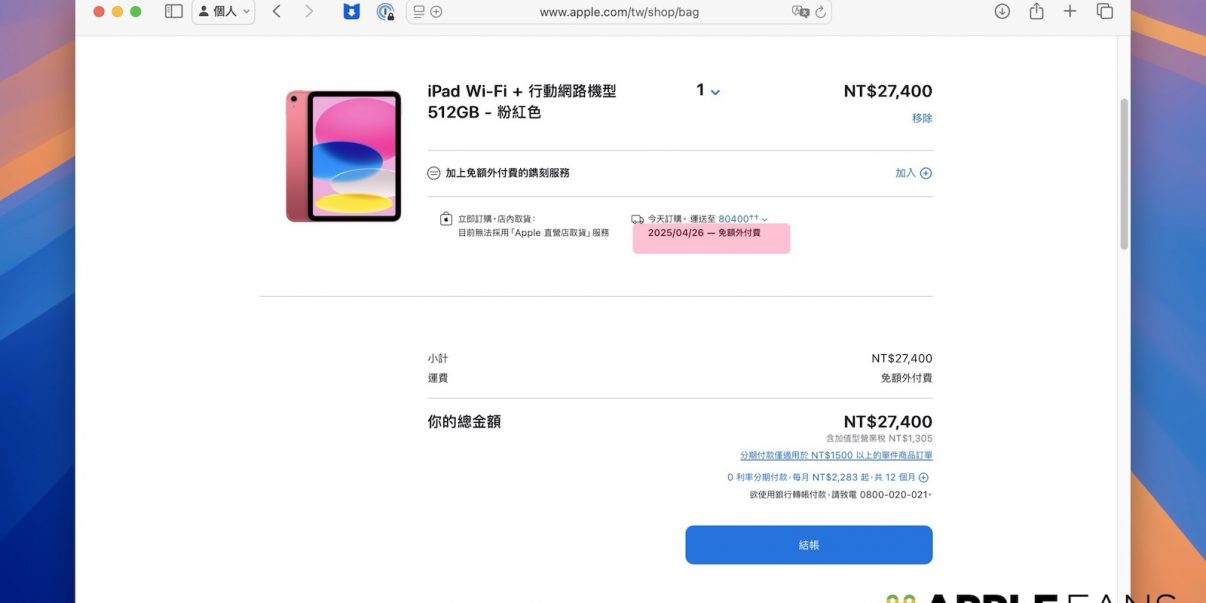
Task: Show Safari downloads
Action: coord(1002,11)
